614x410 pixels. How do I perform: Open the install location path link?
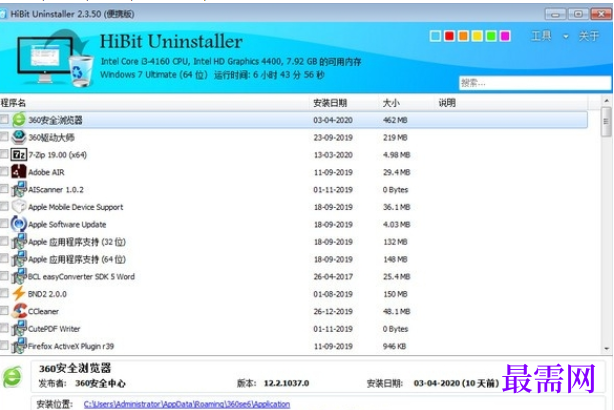(187, 404)
